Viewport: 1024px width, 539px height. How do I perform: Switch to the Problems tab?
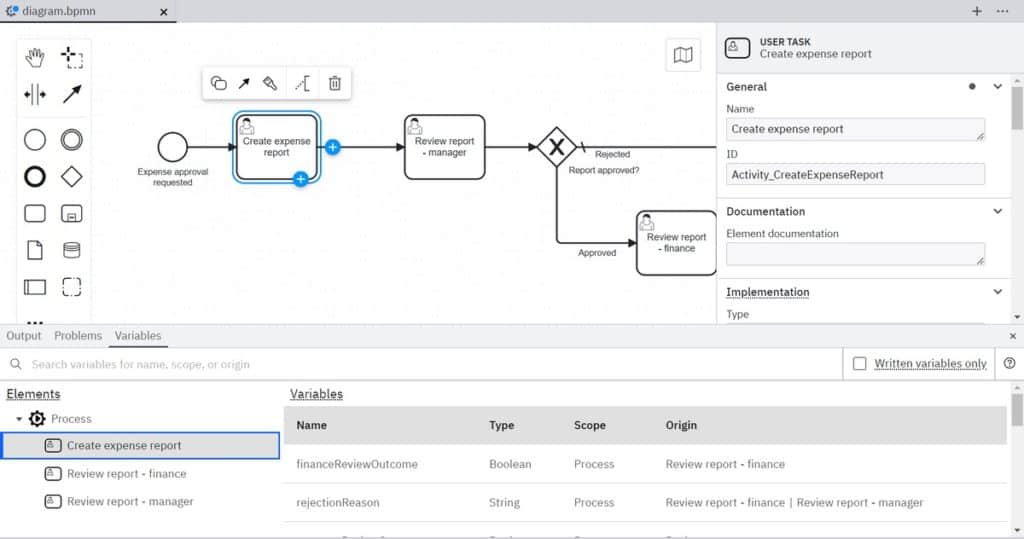pos(78,336)
